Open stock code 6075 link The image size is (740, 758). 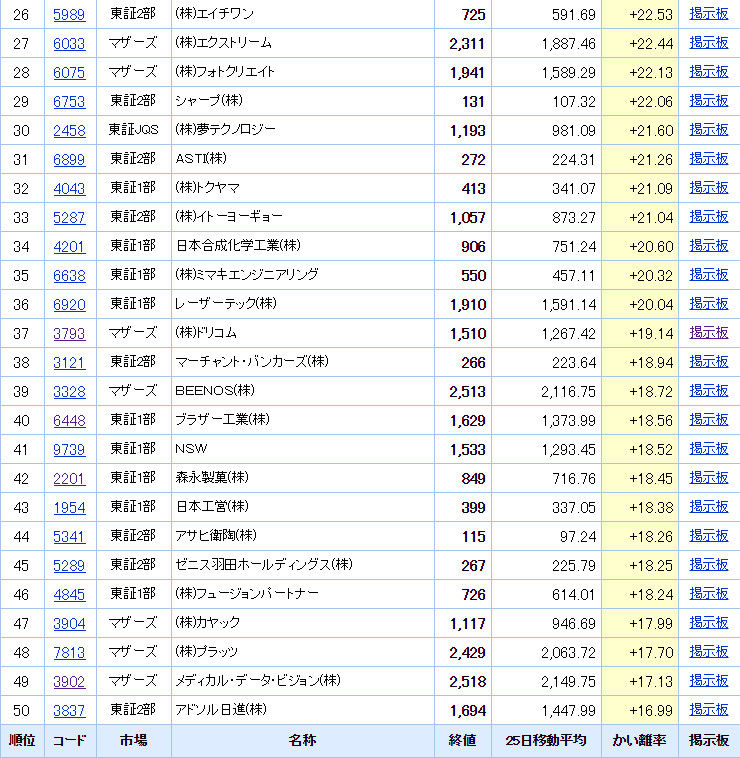coord(69,73)
